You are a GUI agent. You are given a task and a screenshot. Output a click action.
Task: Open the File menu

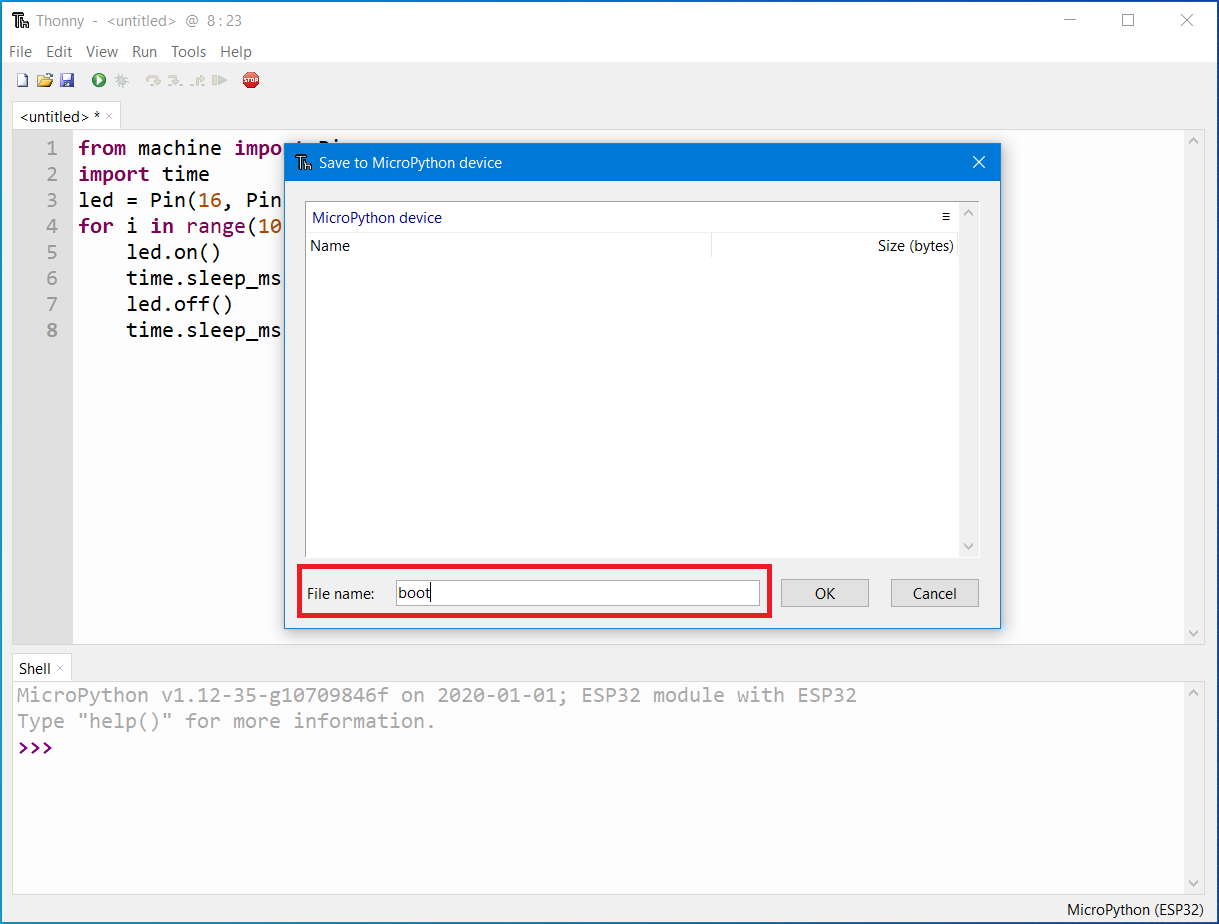(x=20, y=51)
